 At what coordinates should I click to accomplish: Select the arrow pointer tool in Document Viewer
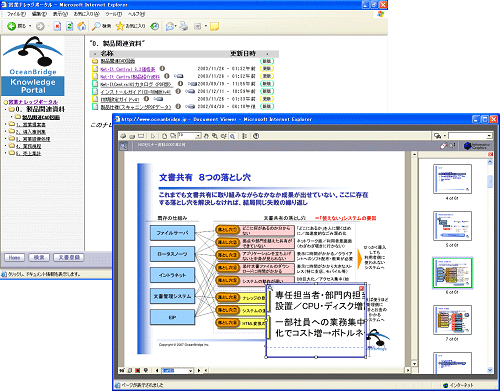153,136
